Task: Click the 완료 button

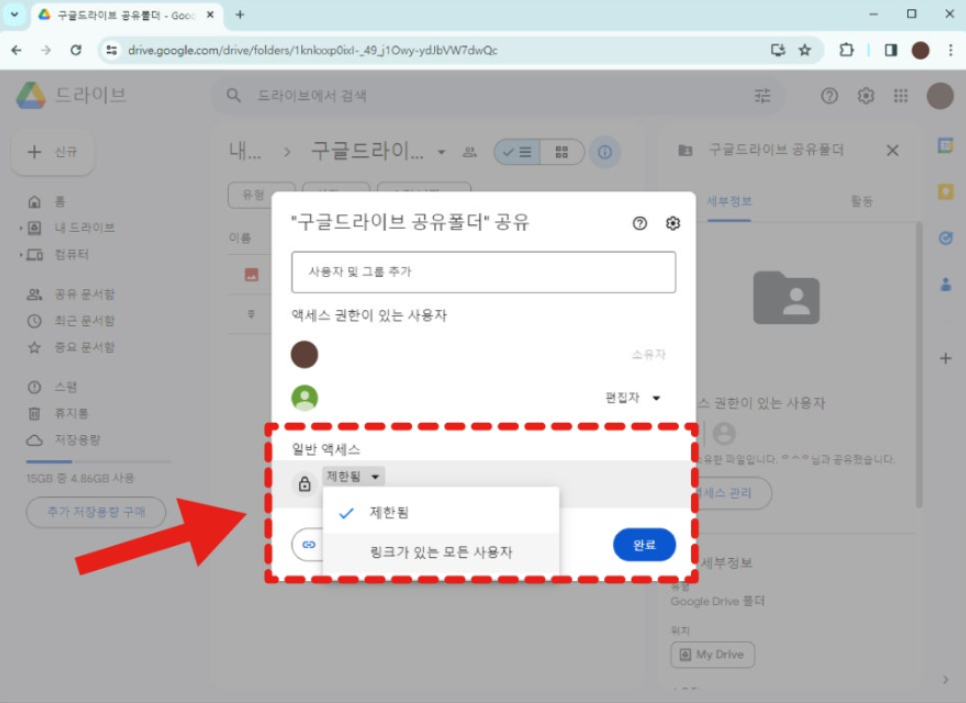Action: [644, 545]
